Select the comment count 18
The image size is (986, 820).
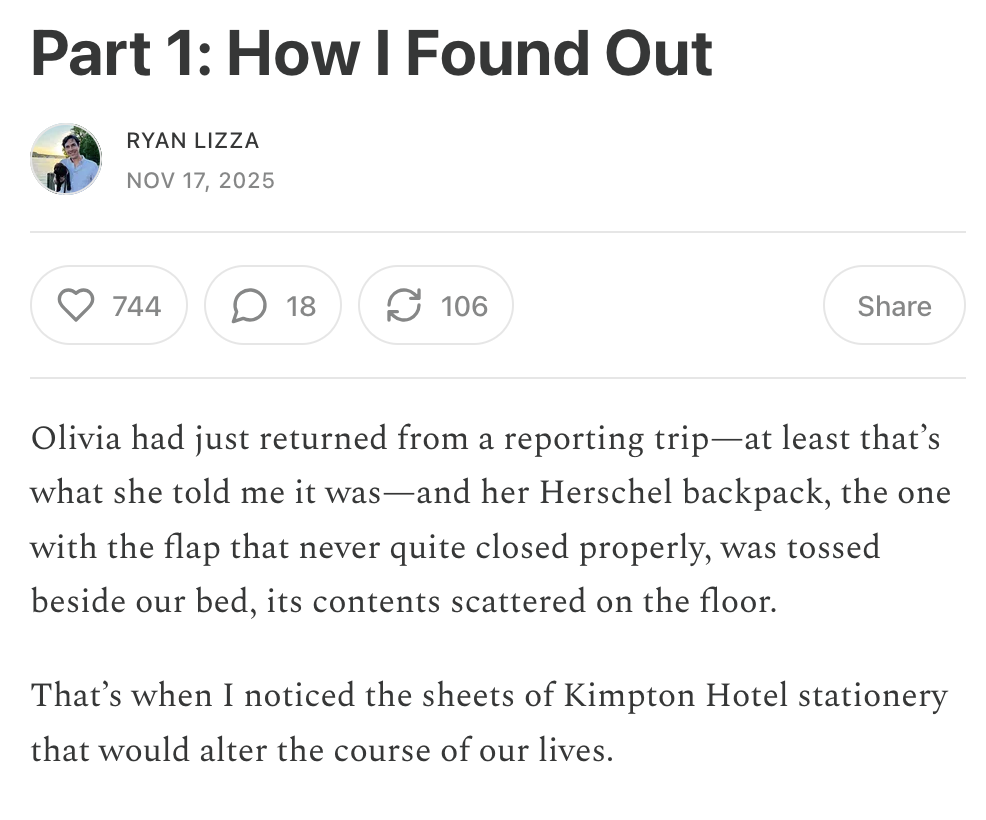300,305
